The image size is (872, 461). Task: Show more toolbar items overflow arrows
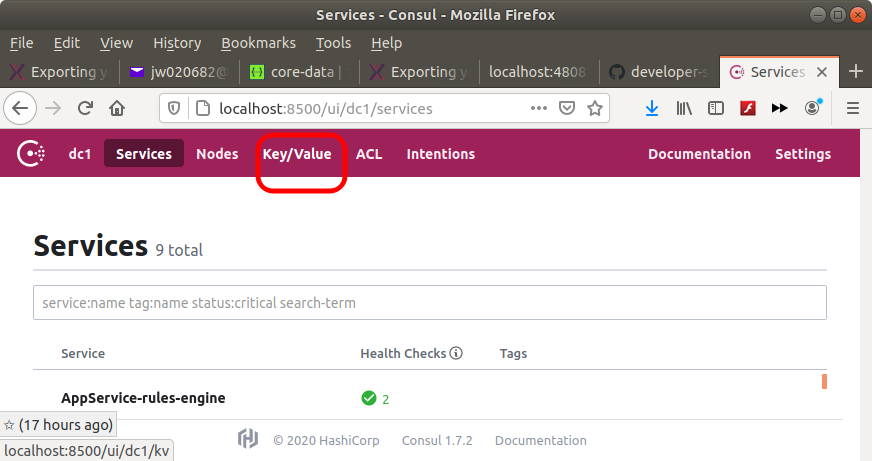780,108
